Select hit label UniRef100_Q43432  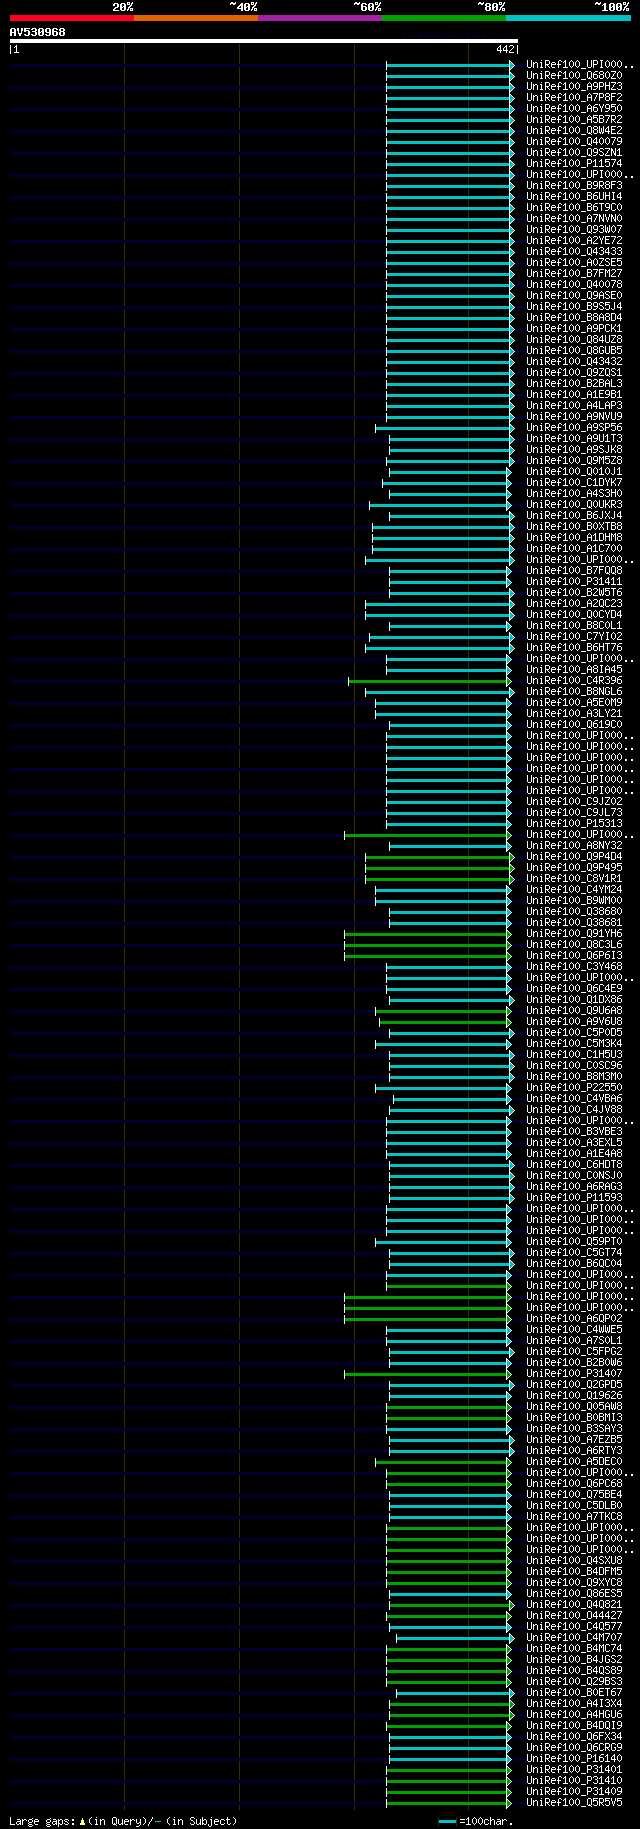[x=574, y=362]
